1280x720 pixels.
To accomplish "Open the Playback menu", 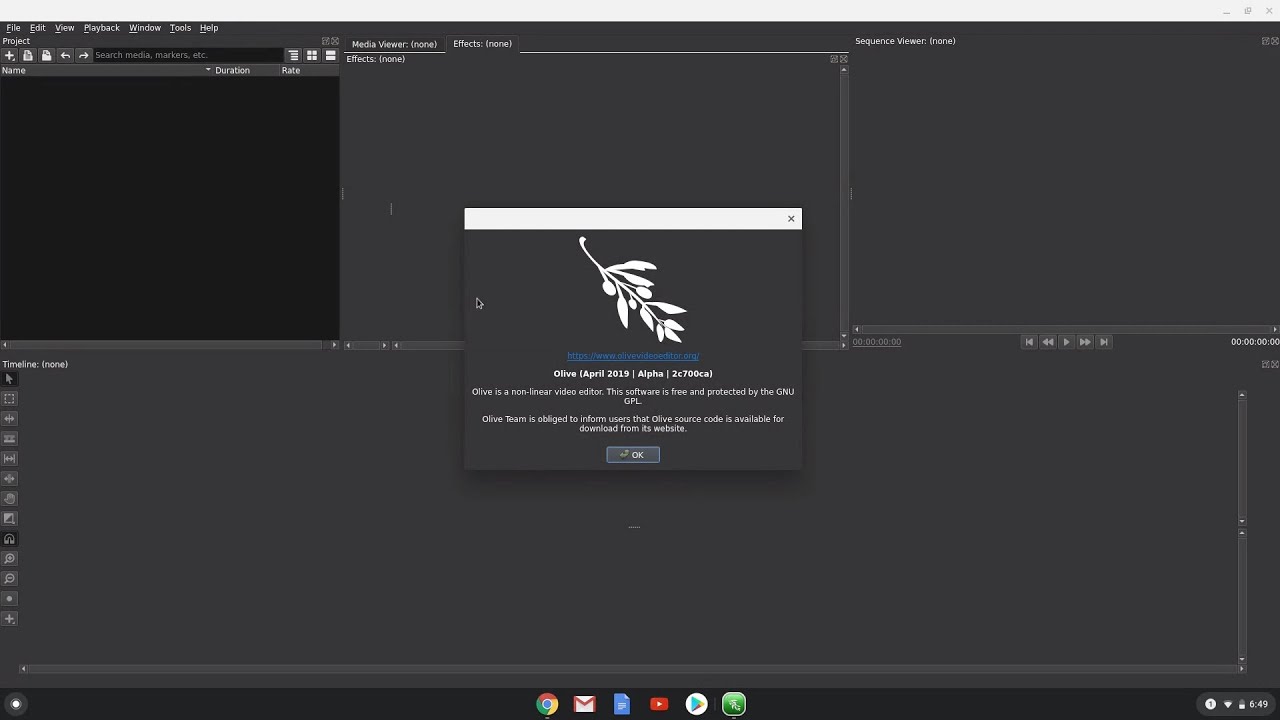I will coord(101,28).
